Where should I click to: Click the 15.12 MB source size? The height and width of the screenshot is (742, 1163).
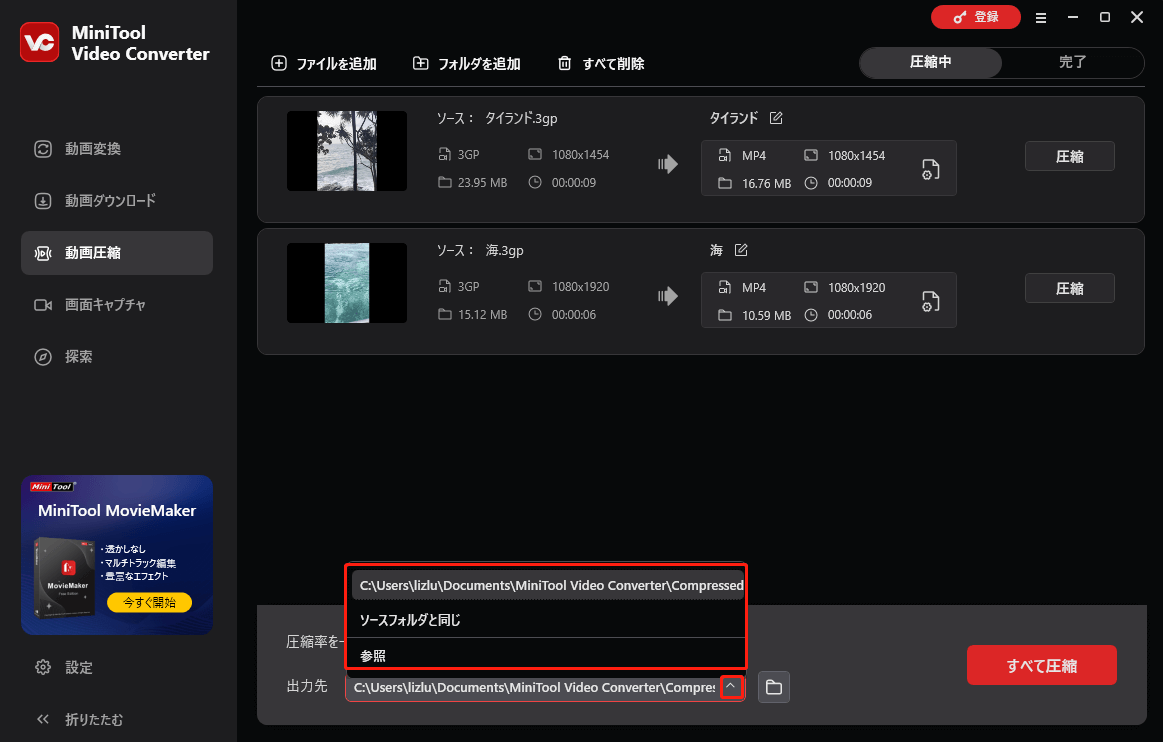tap(482, 315)
